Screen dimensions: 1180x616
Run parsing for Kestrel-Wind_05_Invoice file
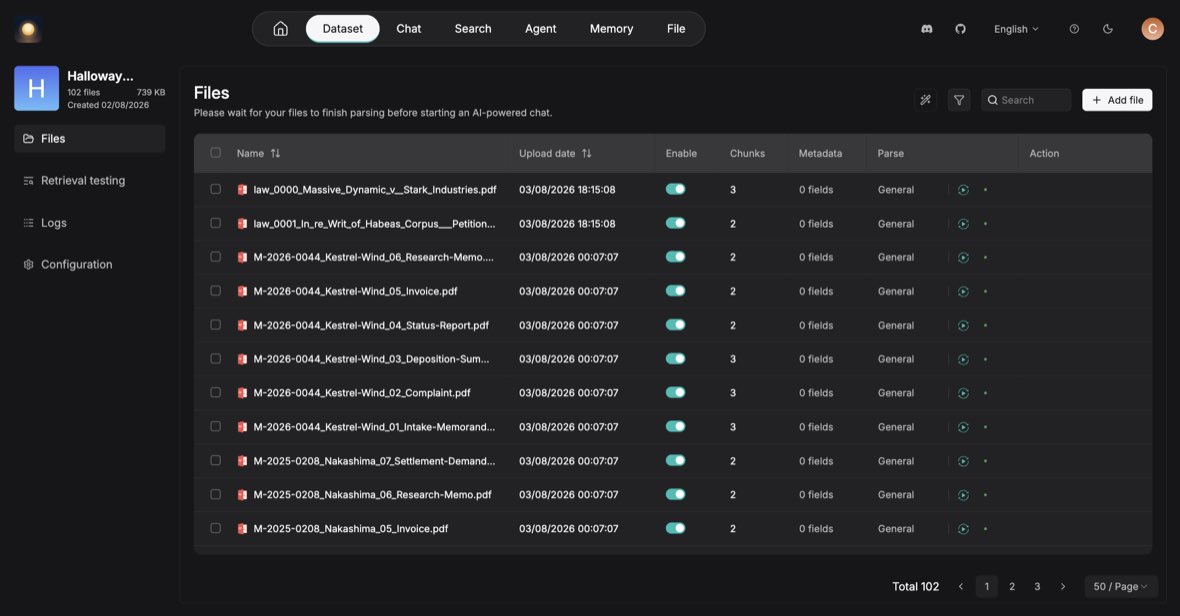[x=963, y=292]
